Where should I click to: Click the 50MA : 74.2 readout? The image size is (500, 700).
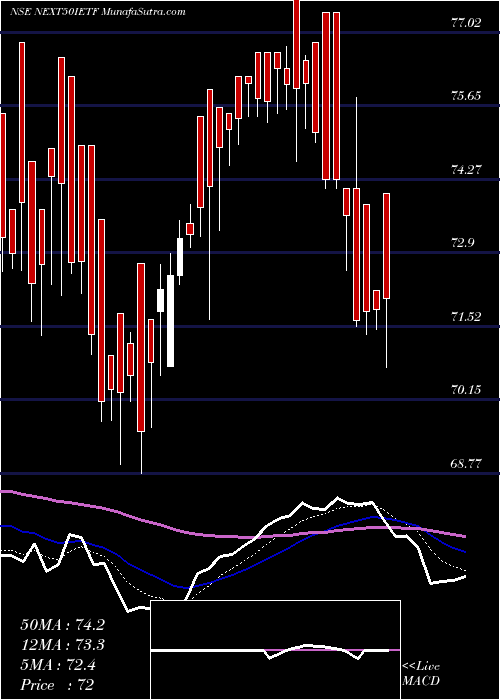[63, 625]
